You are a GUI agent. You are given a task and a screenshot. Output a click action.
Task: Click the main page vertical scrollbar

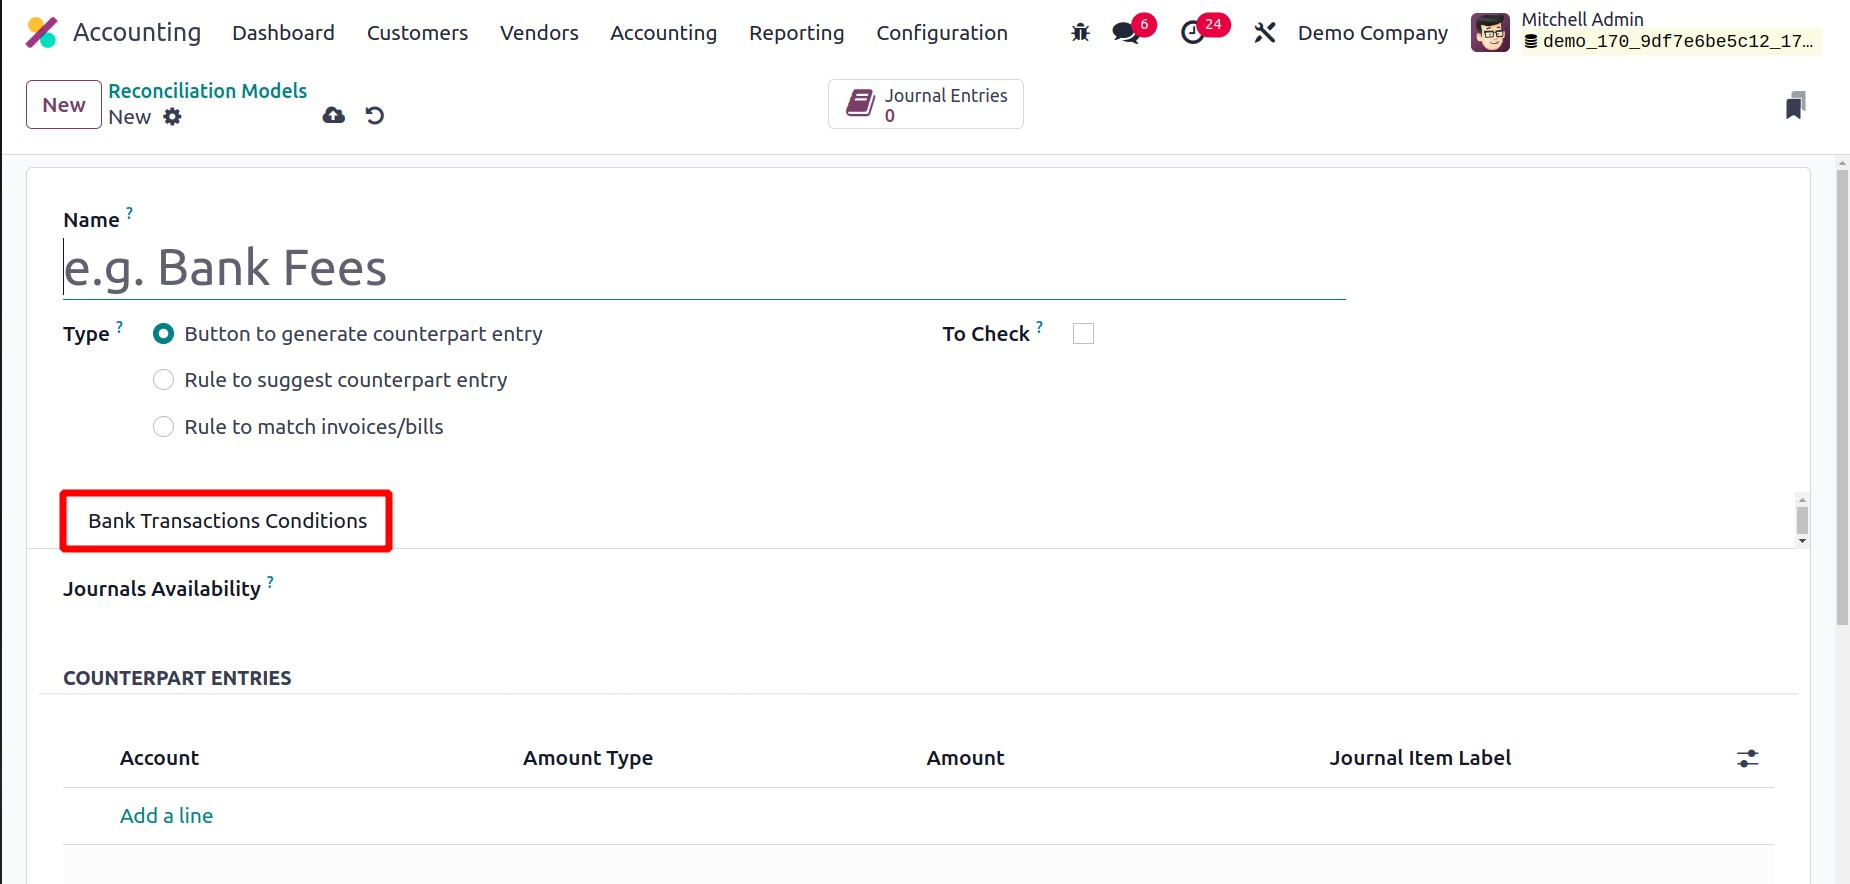pos(1842,400)
